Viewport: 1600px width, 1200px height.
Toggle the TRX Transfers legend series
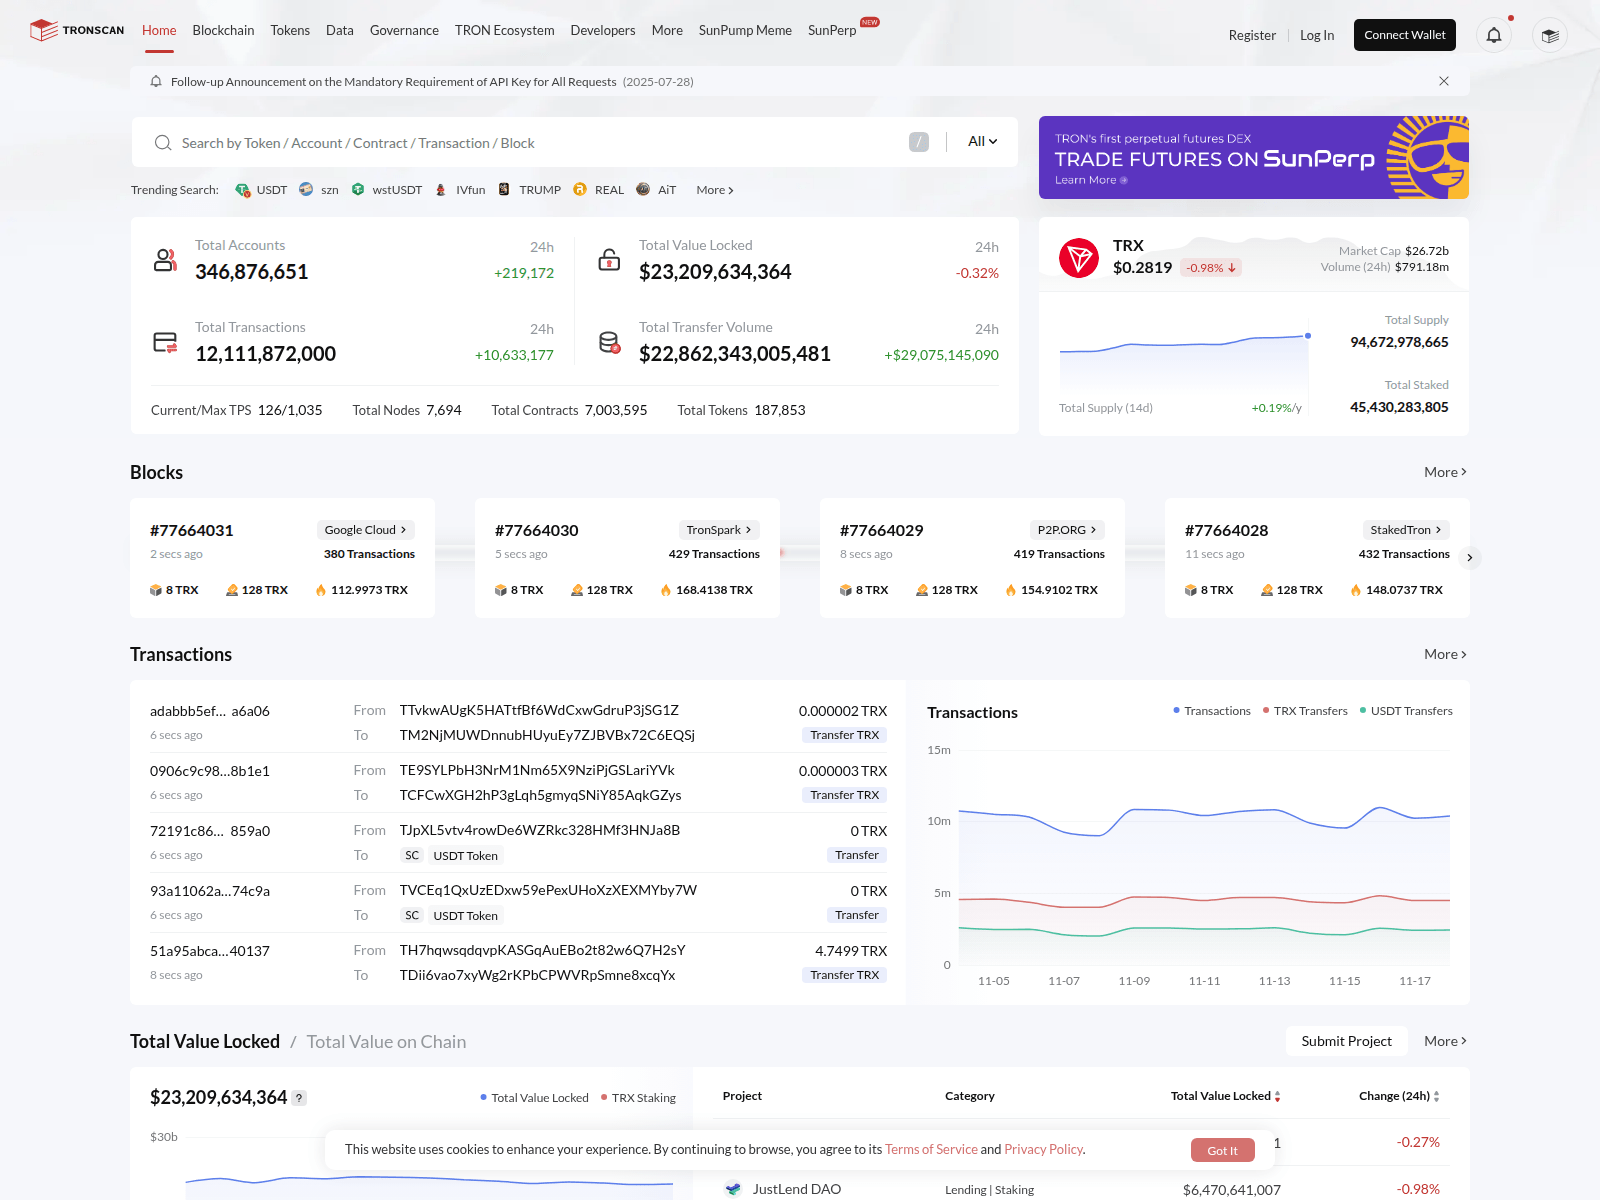pos(1305,711)
